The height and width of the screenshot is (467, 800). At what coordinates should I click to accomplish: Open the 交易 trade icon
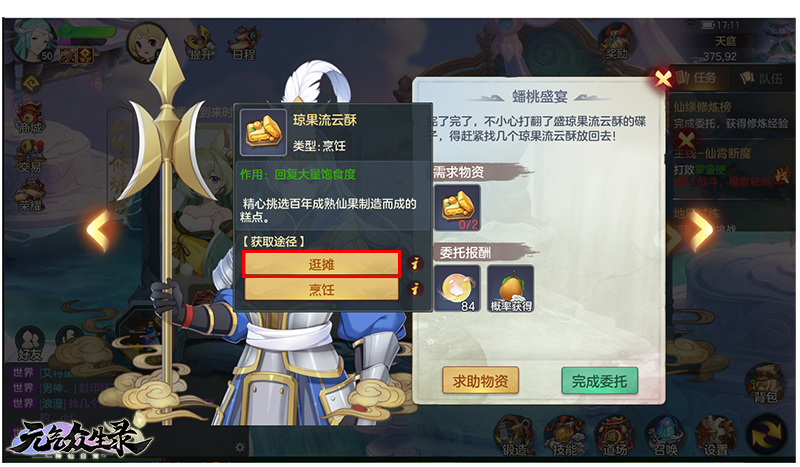30,157
